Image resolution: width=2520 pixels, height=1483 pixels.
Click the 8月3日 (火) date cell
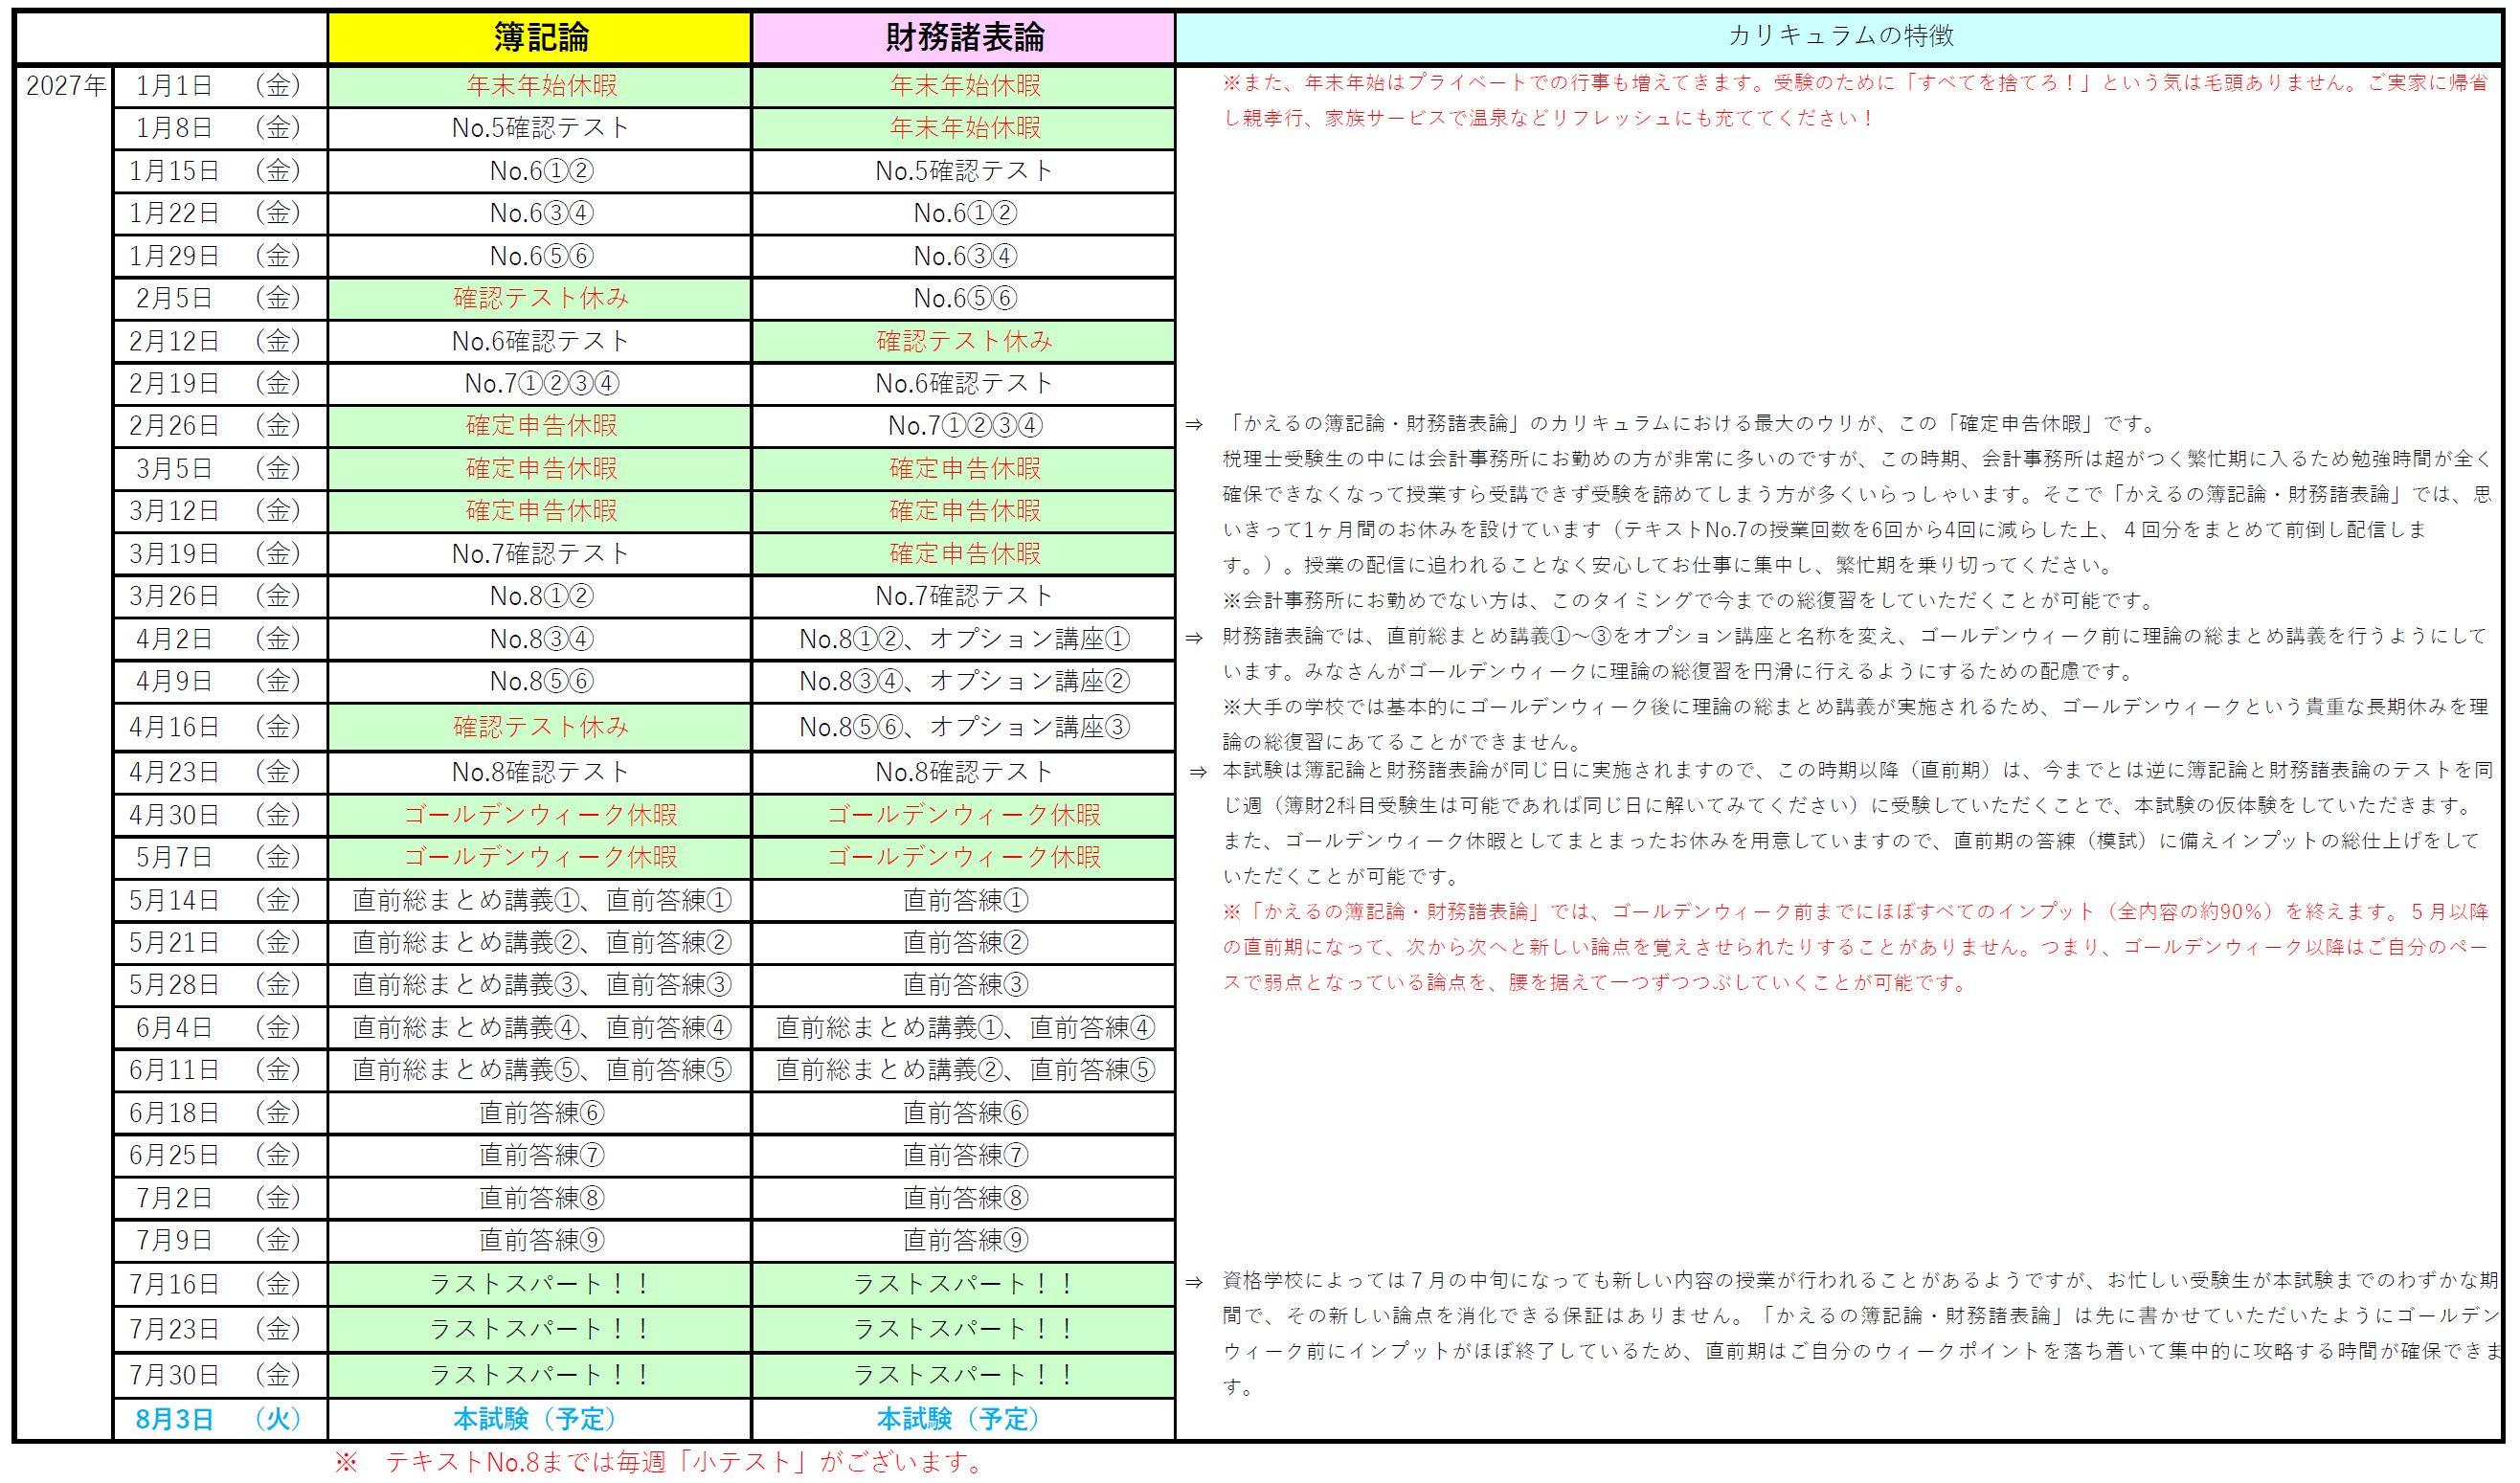coord(219,1419)
